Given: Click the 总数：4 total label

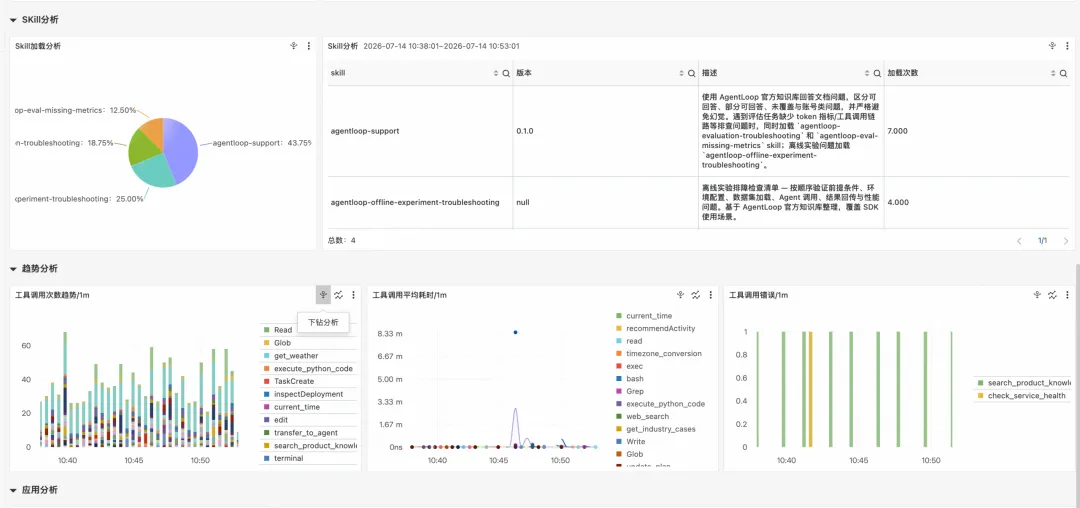Looking at the screenshot, I should (343, 241).
